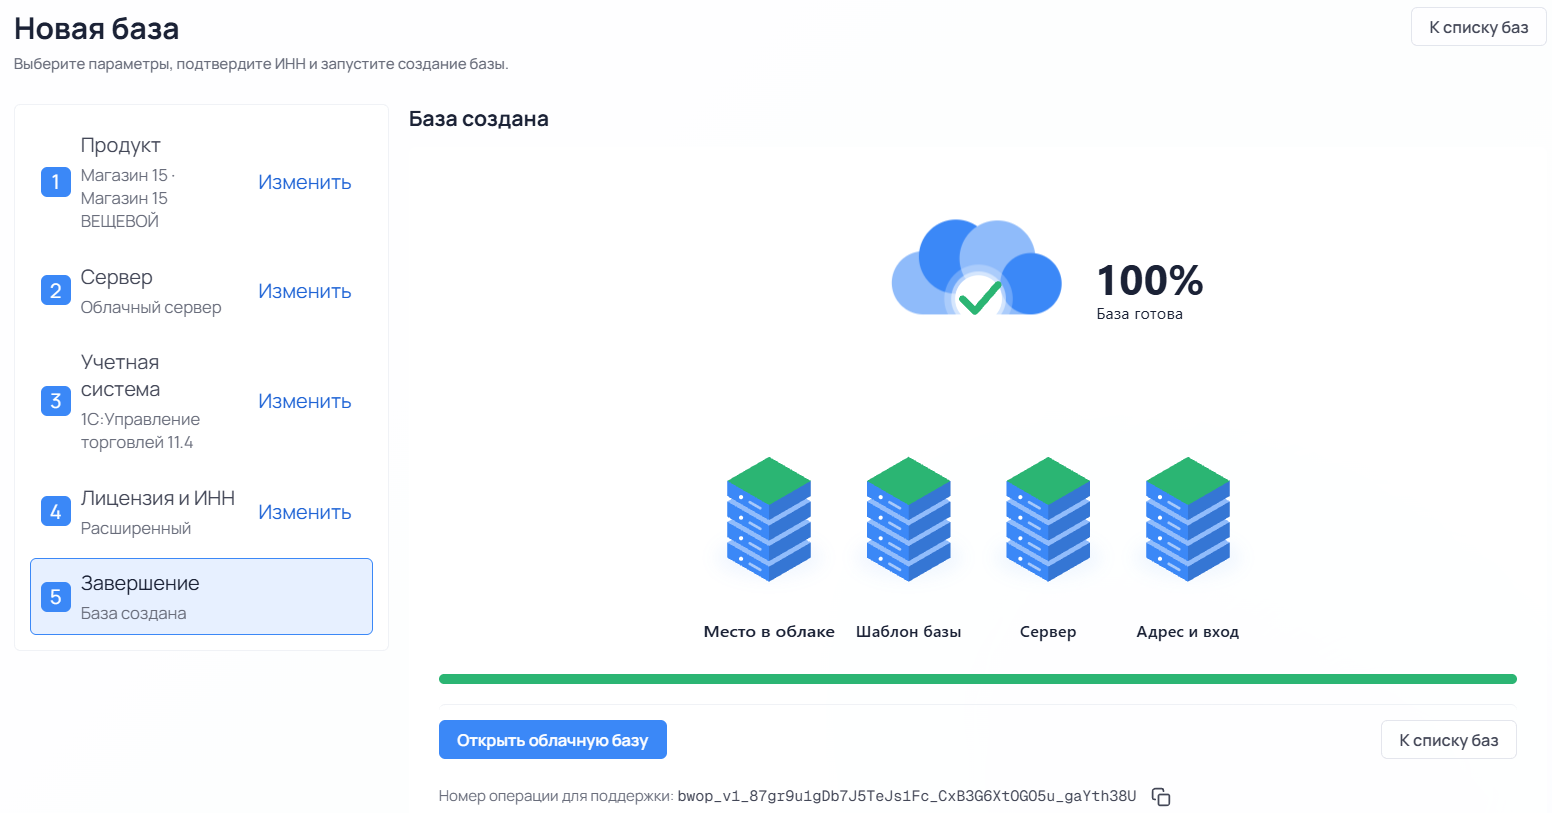Click the База готова status text
This screenshot has width=1552, height=813.
[1140, 314]
